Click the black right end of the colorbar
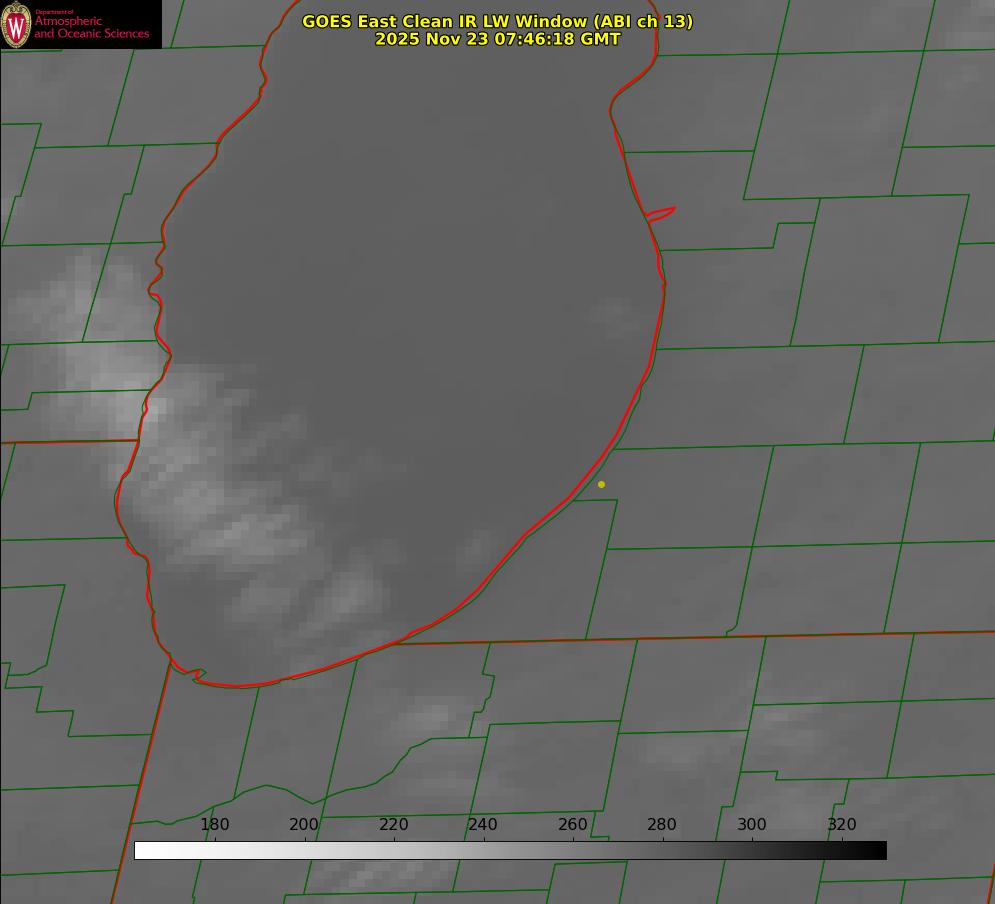Viewport: 995px width, 904px height. point(879,851)
